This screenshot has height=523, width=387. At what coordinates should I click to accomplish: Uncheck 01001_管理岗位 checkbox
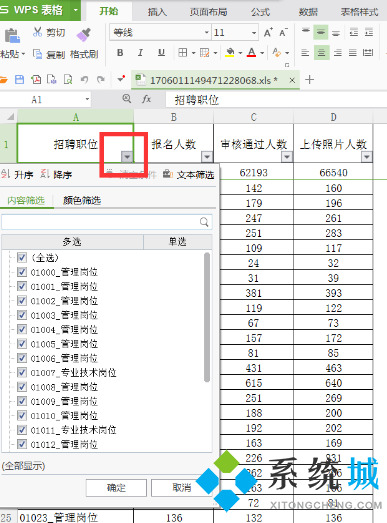coord(22,286)
